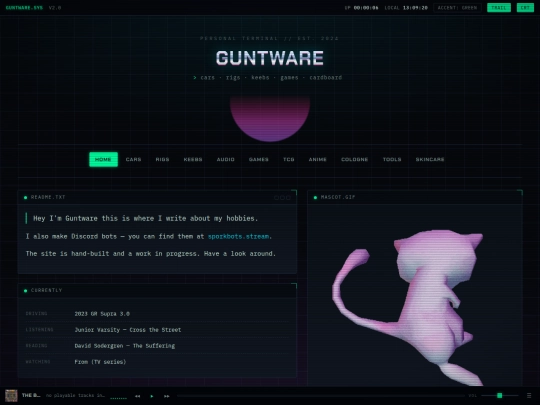This screenshot has height=405, width=540.
Task: Switch to the KEEBS tab
Action: (x=193, y=159)
